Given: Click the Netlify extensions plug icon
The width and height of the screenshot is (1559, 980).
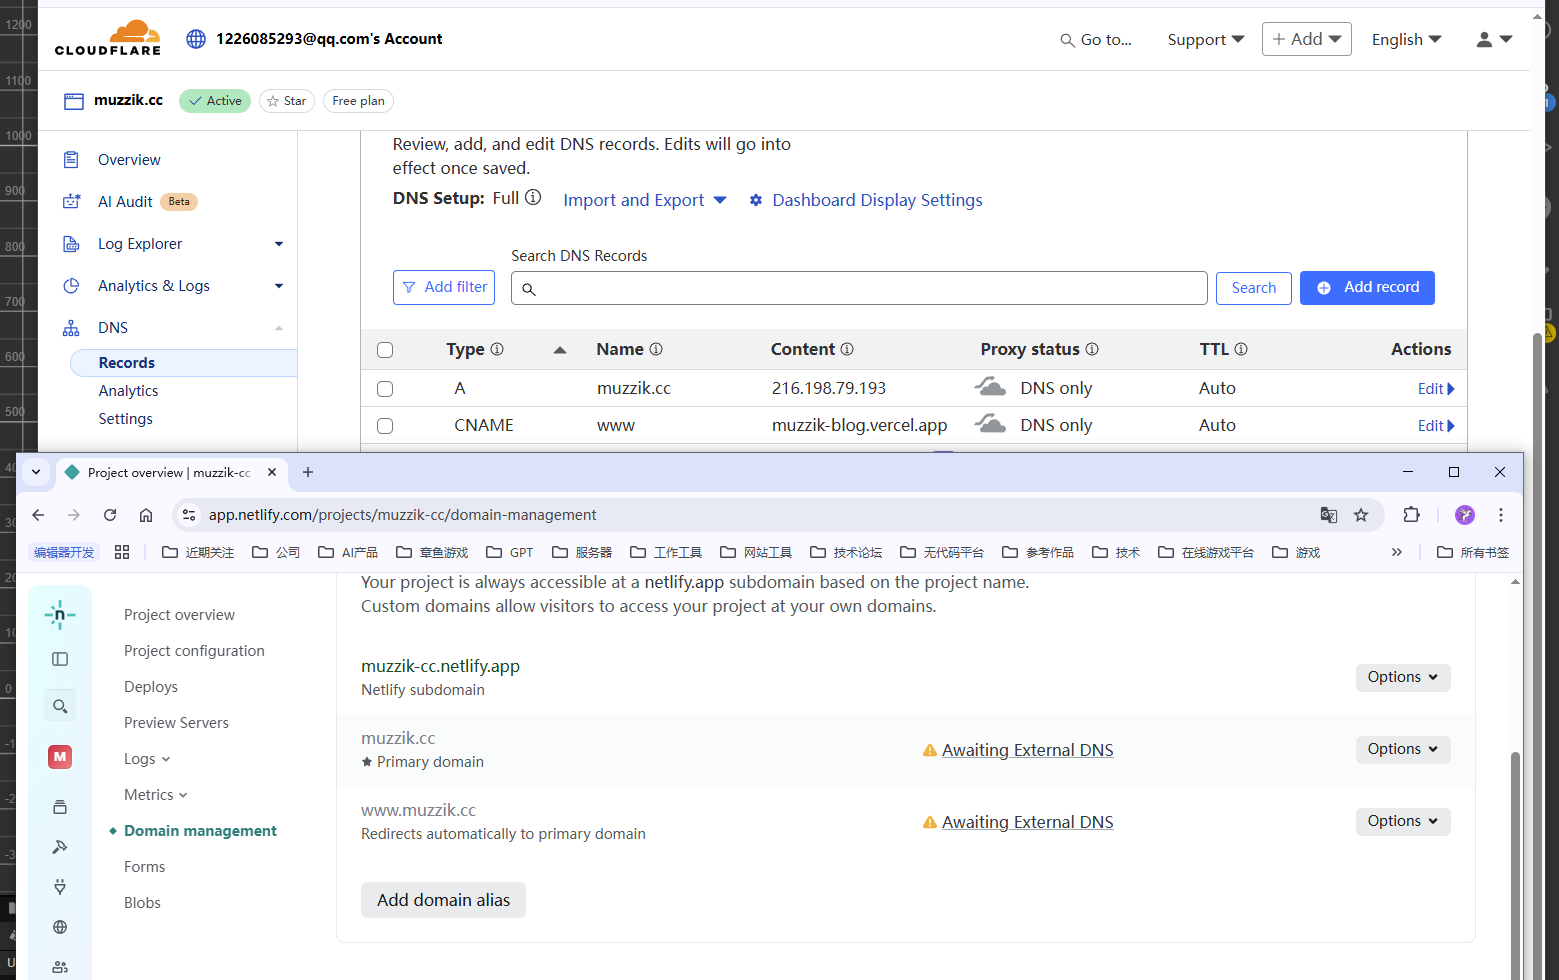Looking at the screenshot, I should [60, 887].
